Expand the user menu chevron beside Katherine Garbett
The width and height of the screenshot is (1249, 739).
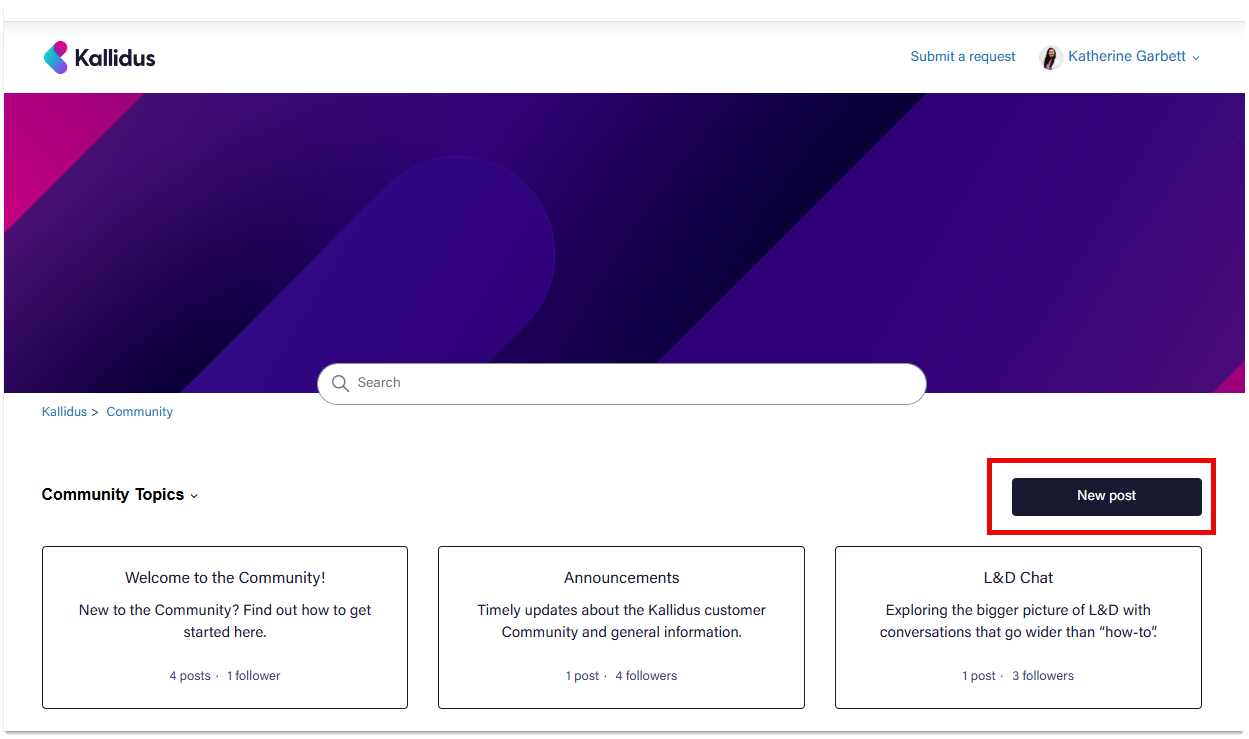point(1196,58)
